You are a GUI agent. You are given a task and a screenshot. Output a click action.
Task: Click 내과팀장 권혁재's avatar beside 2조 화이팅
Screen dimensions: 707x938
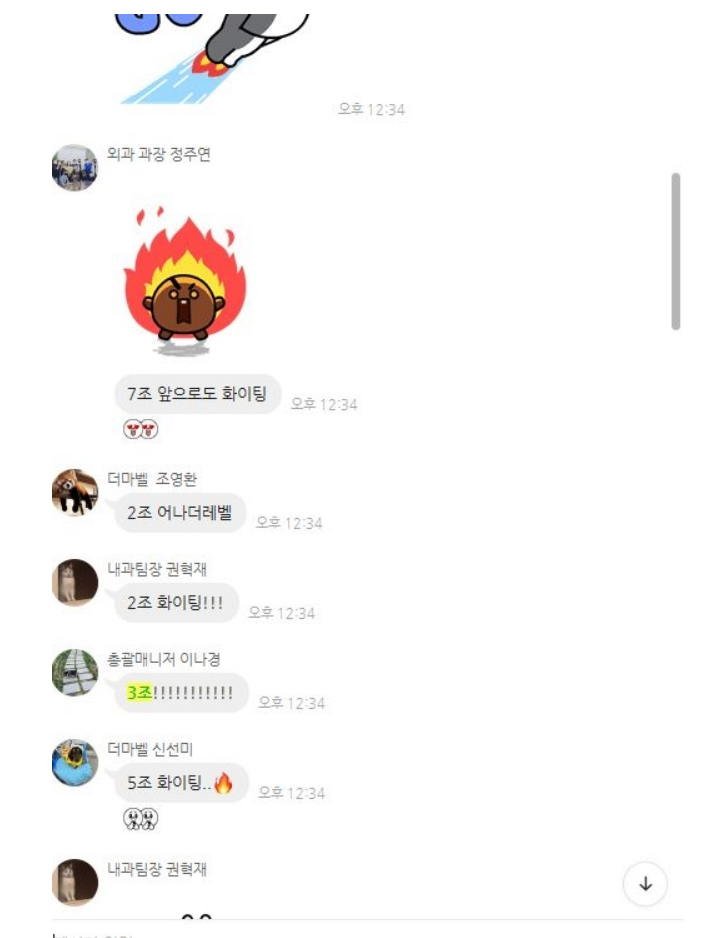tap(75, 582)
